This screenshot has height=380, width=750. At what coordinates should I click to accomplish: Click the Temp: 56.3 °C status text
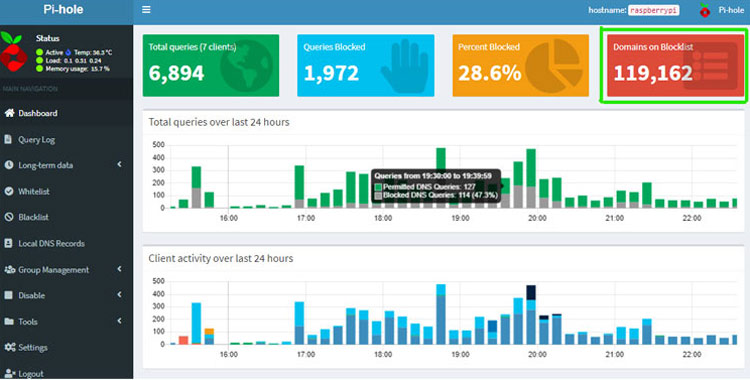pyautogui.click(x=93, y=52)
